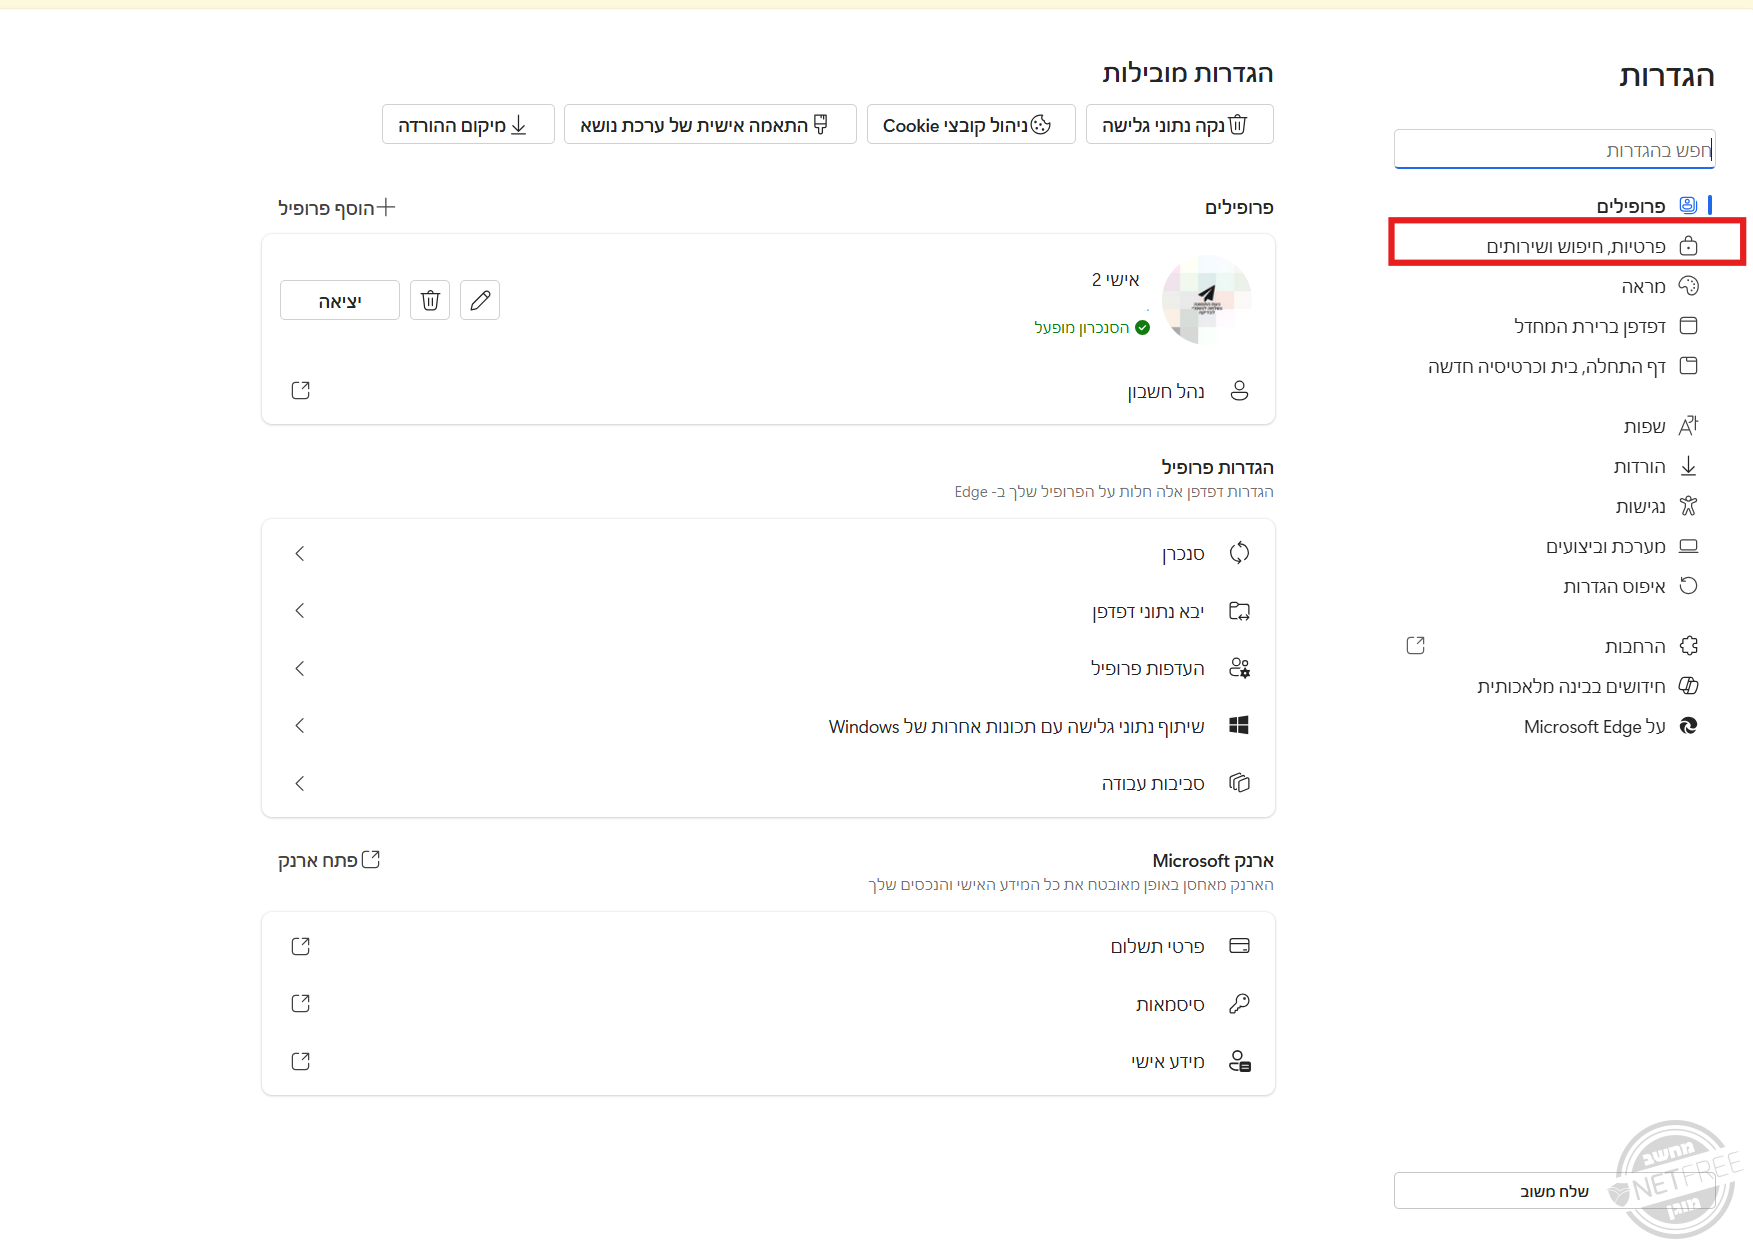This screenshot has width=1753, height=1242.
Task: Click external link icon next to Extensions
Action: tap(1415, 646)
